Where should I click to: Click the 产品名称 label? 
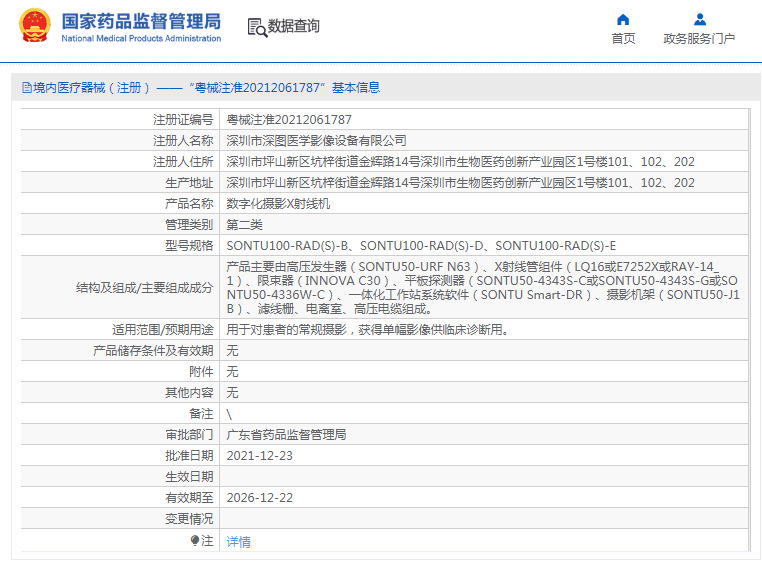189,204
